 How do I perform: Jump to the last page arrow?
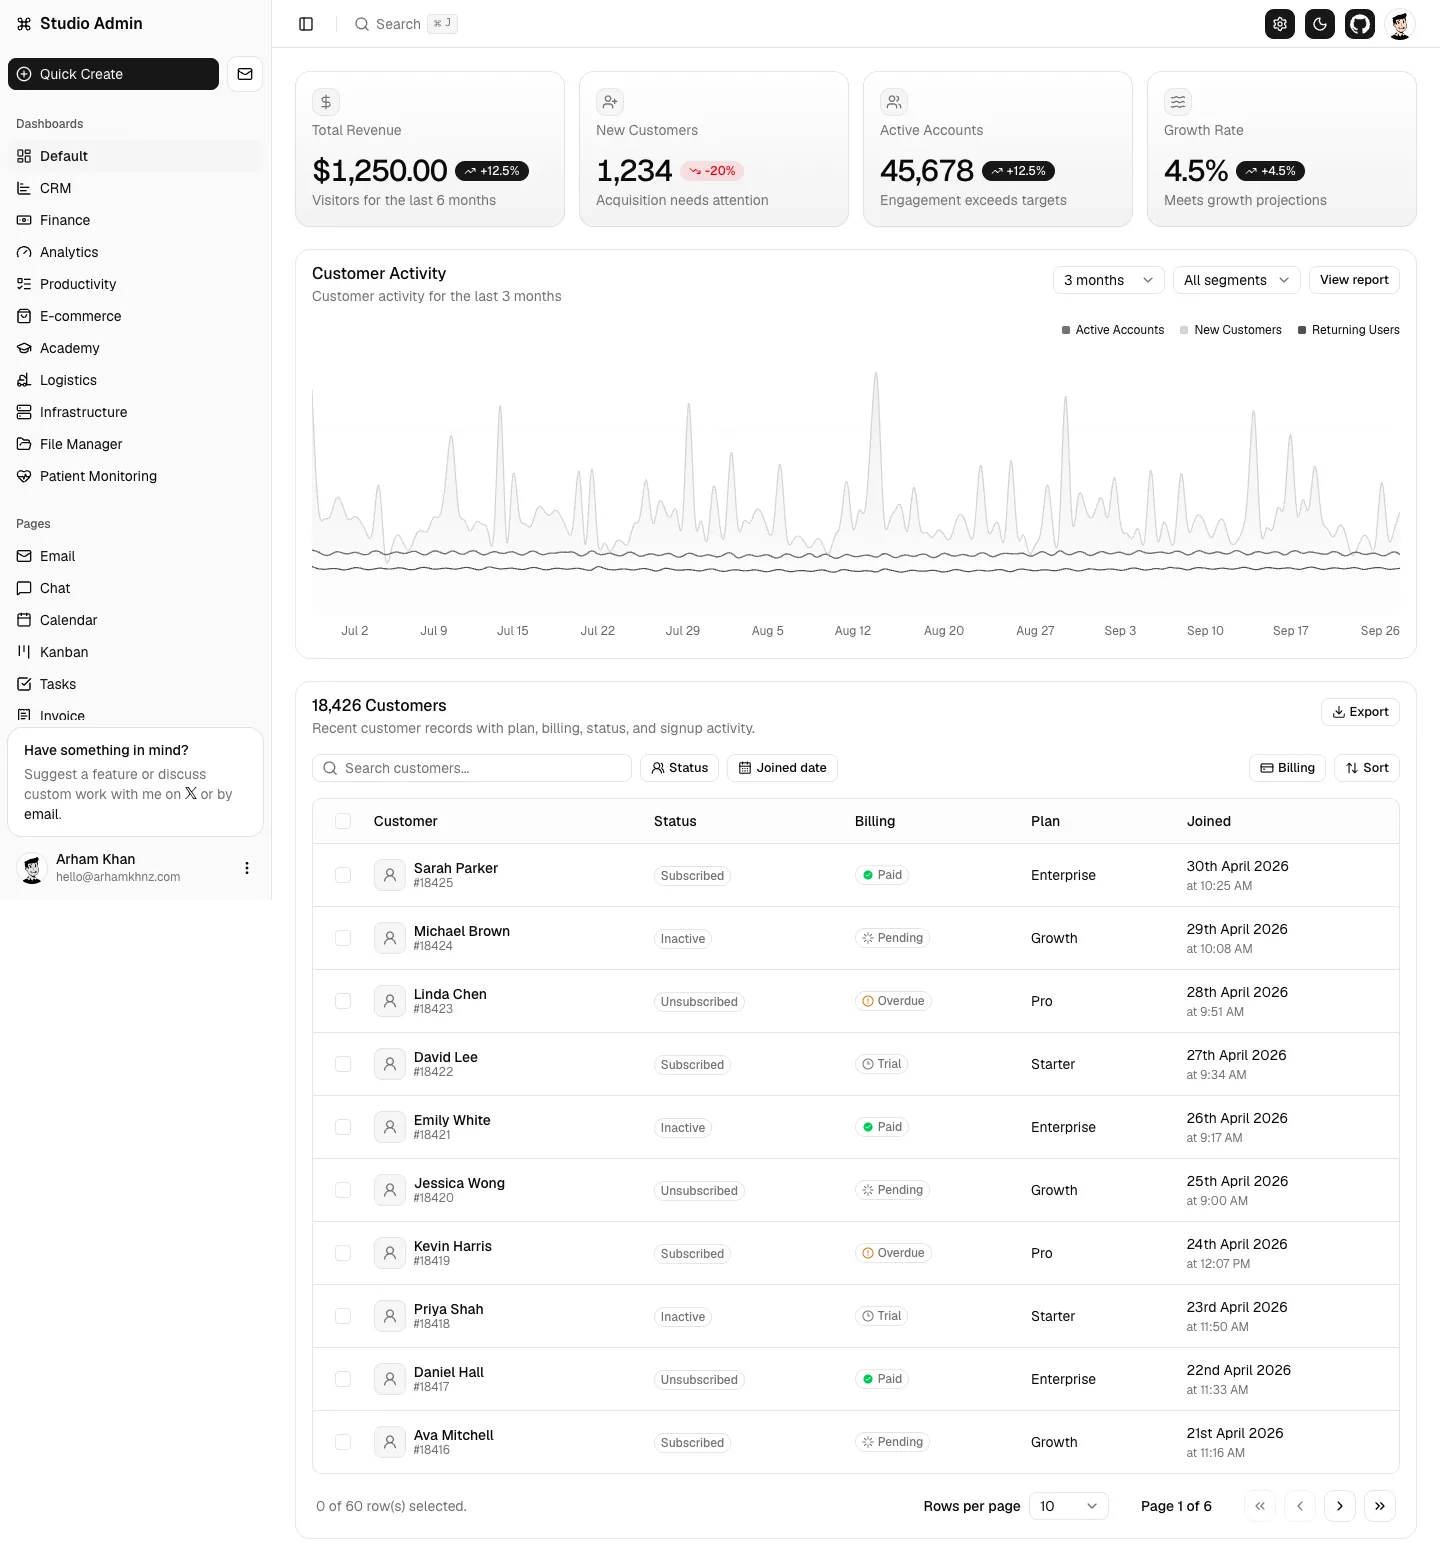click(1380, 1506)
